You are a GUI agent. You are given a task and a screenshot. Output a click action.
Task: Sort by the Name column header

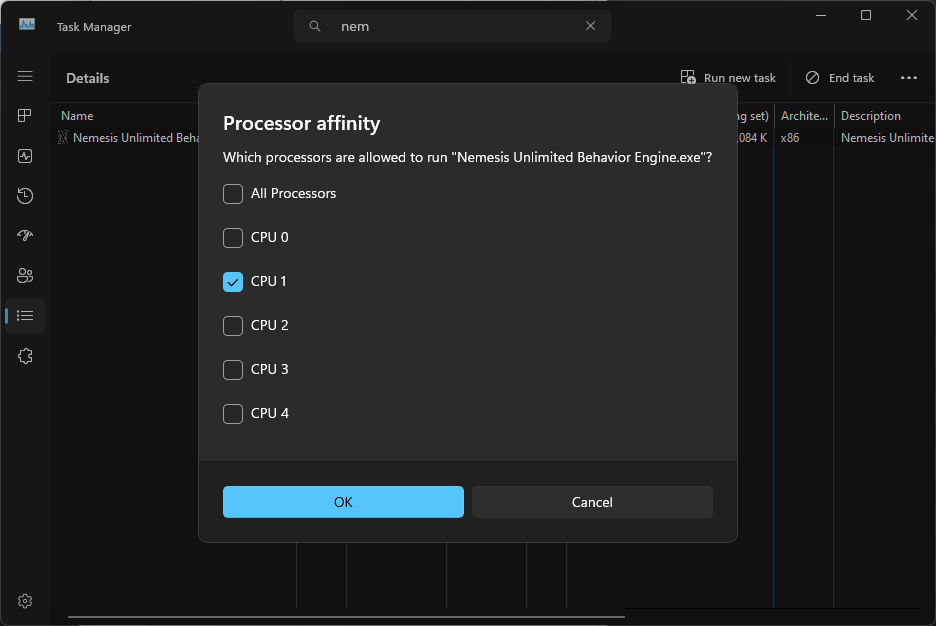point(77,116)
